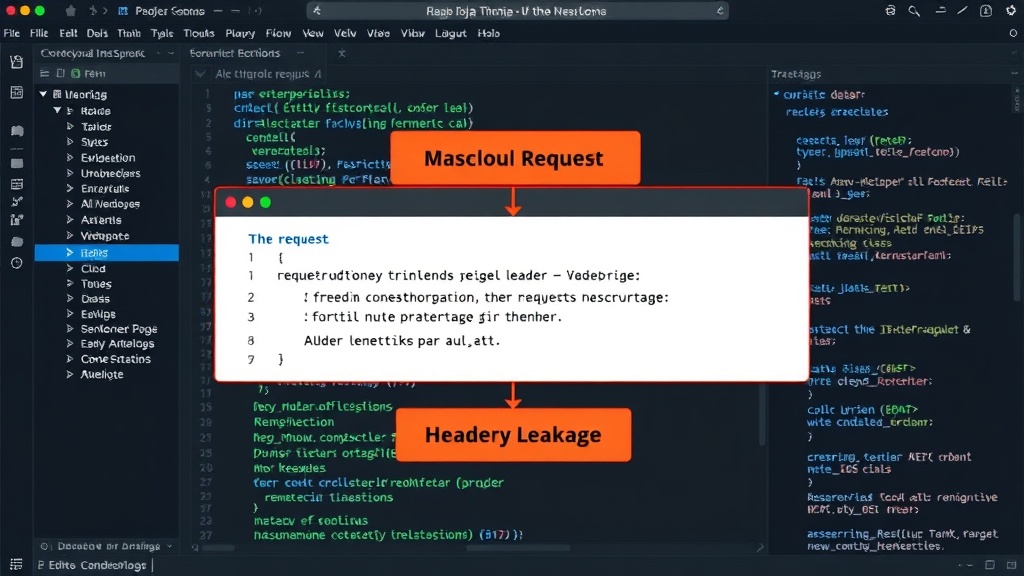Viewport: 1024px width, 576px height.
Task: Open the user account icon at top right
Action: click(x=986, y=11)
